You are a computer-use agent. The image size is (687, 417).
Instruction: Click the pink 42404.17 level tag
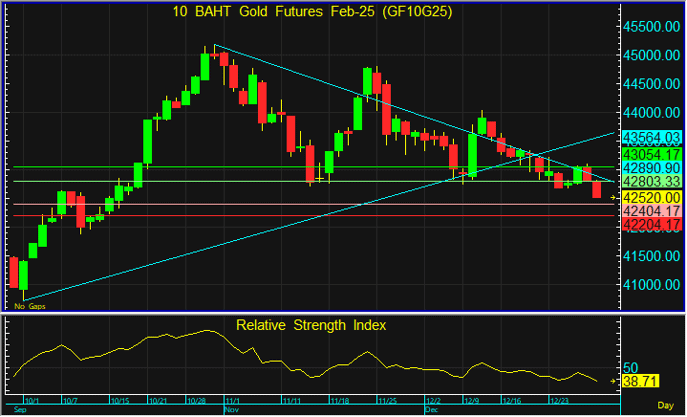651,212
